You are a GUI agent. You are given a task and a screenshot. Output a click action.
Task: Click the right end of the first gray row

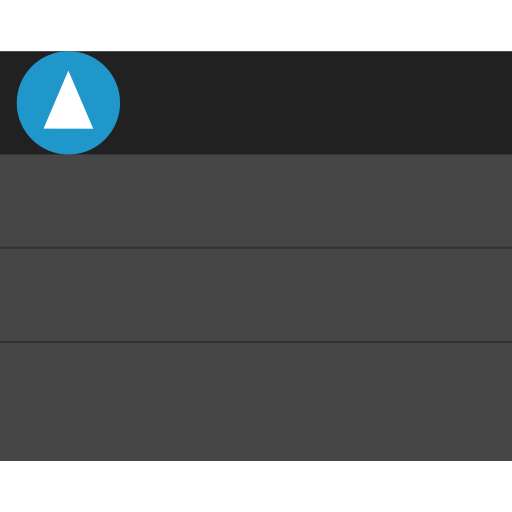(493, 201)
